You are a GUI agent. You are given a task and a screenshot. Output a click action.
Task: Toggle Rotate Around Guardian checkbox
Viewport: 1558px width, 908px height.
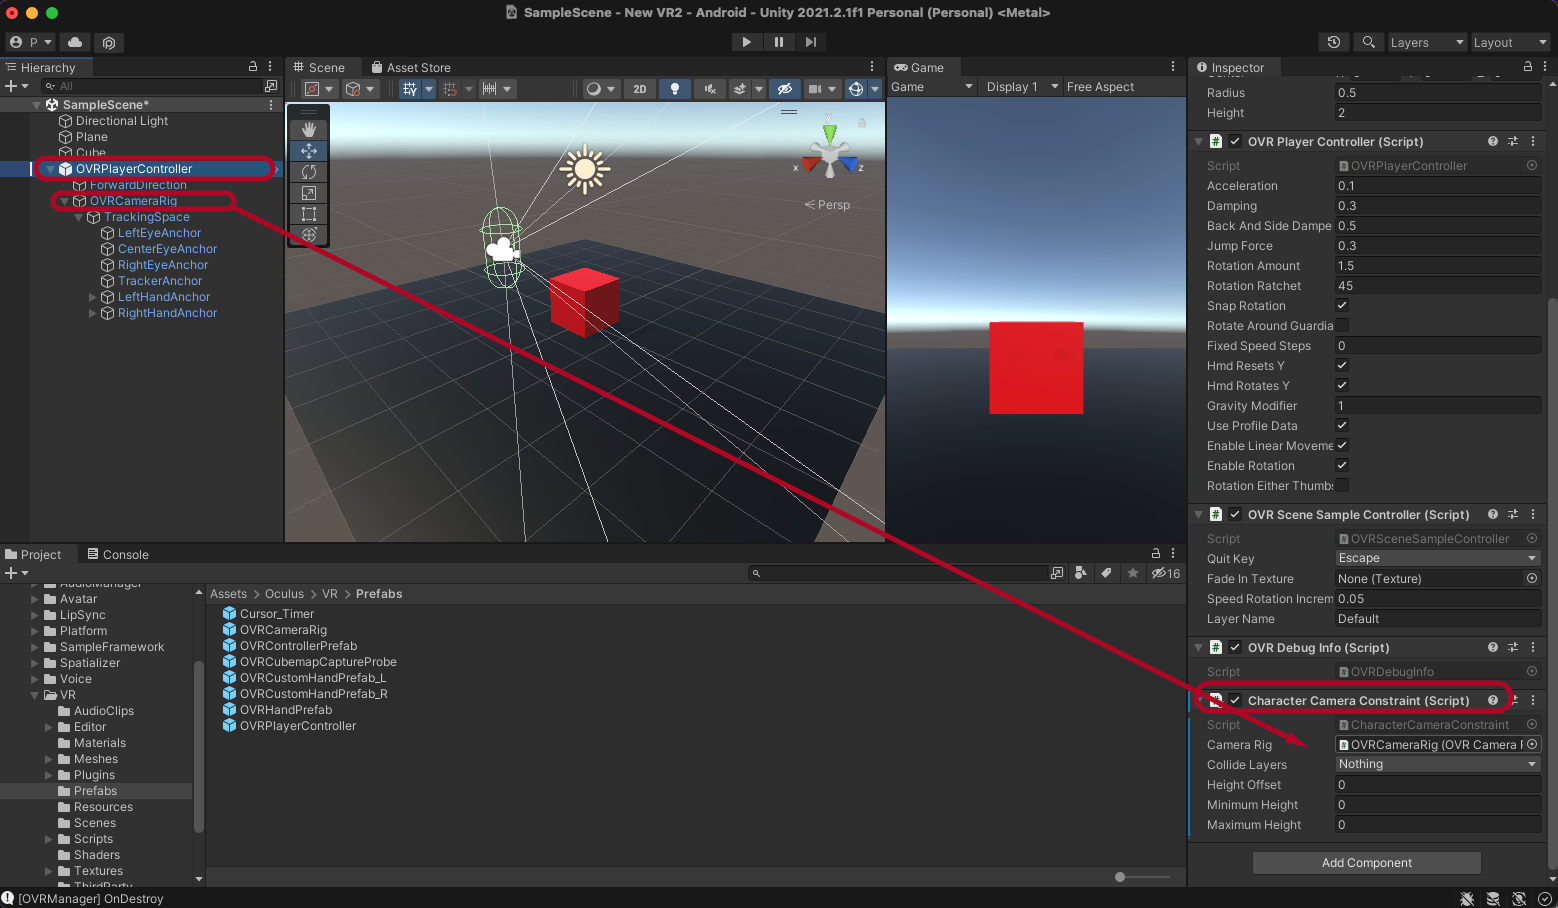point(1342,325)
